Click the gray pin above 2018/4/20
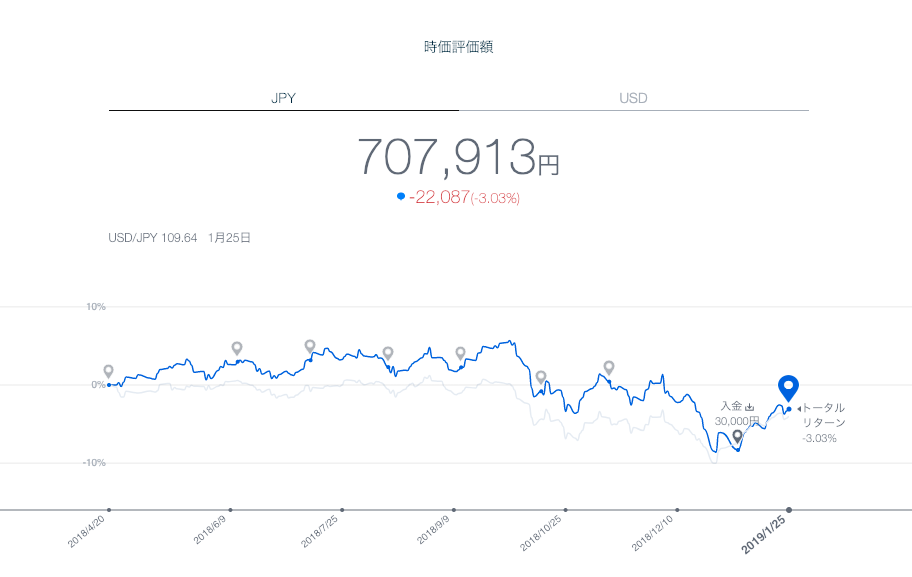 tap(109, 371)
